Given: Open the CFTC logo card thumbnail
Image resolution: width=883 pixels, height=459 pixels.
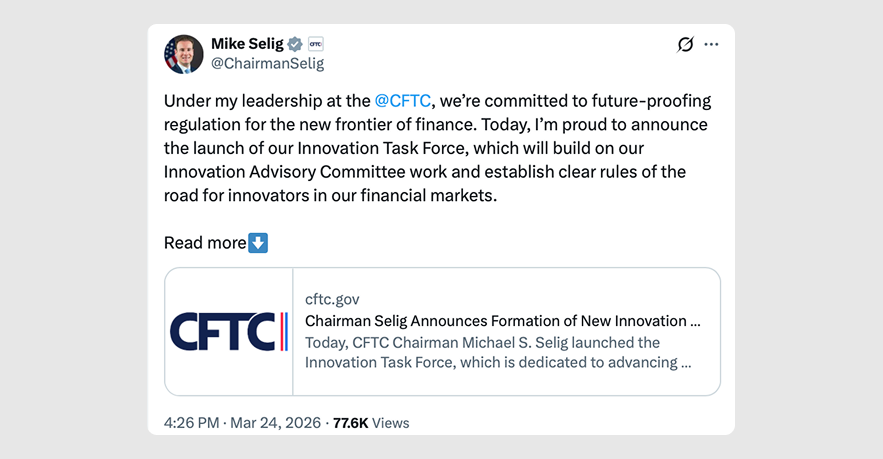Looking at the screenshot, I should [x=229, y=331].
